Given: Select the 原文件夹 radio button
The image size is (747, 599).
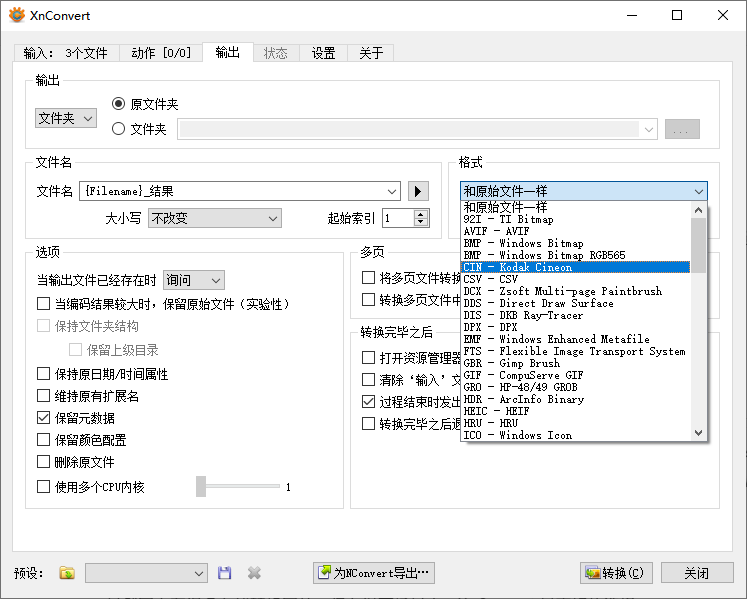Looking at the screenshot, I should (118, 103).
